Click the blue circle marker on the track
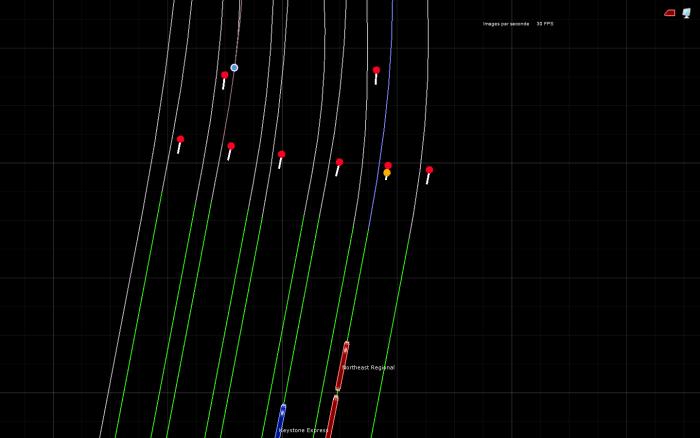This screenshot has width=700, height=438. (x=234, y=68)
